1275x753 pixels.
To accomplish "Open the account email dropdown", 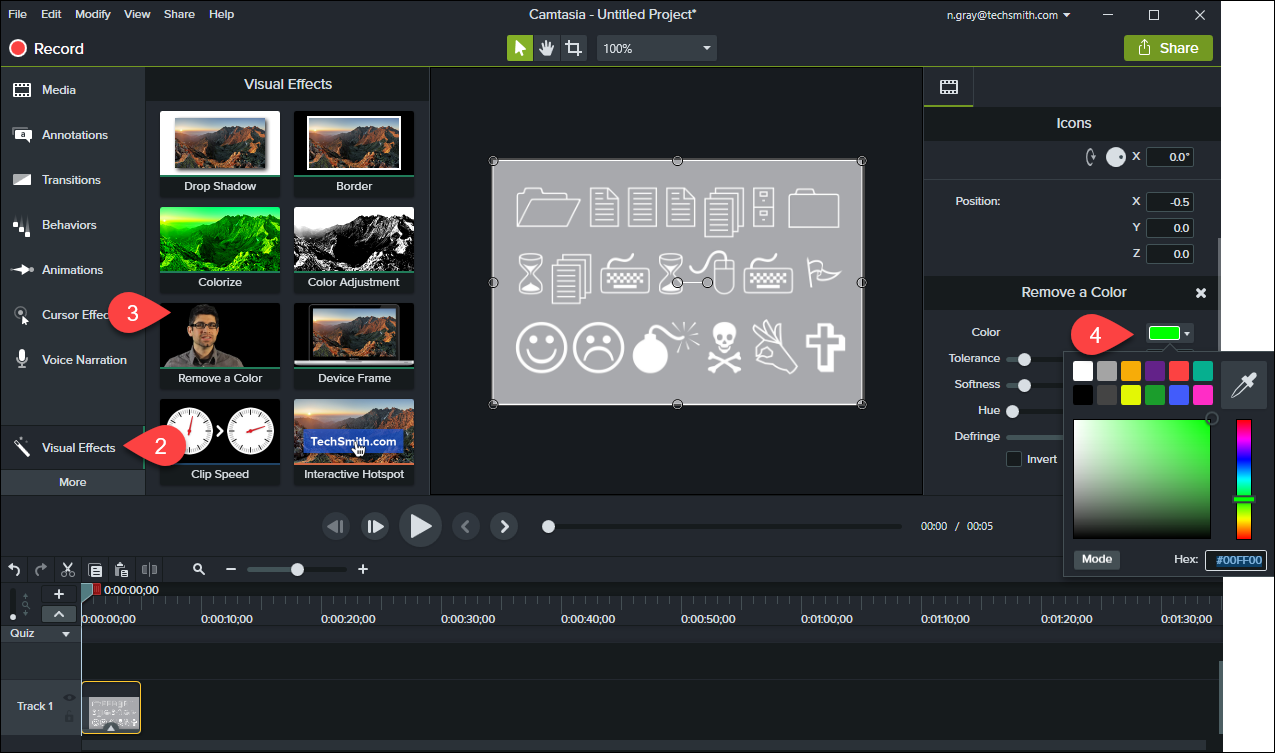I will click(1008, 15).
